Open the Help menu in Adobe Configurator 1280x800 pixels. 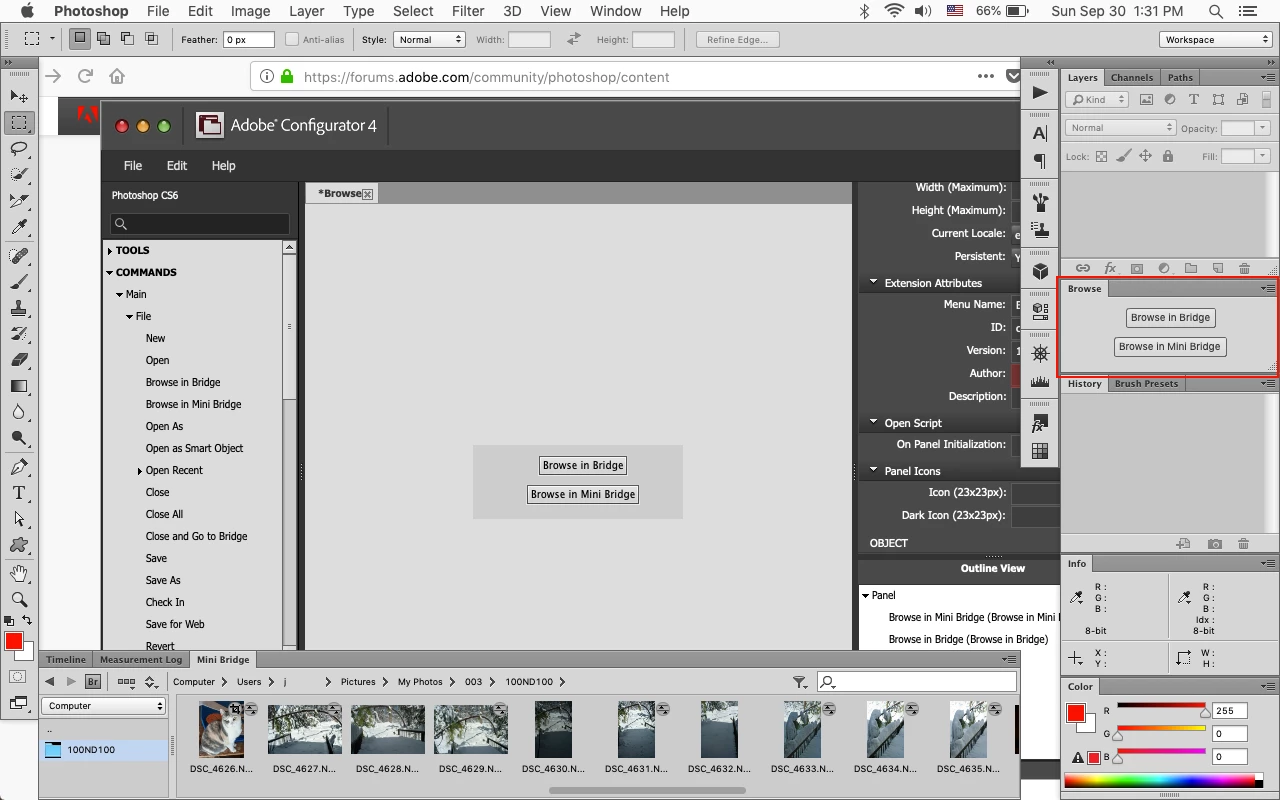tap(223, 166)
